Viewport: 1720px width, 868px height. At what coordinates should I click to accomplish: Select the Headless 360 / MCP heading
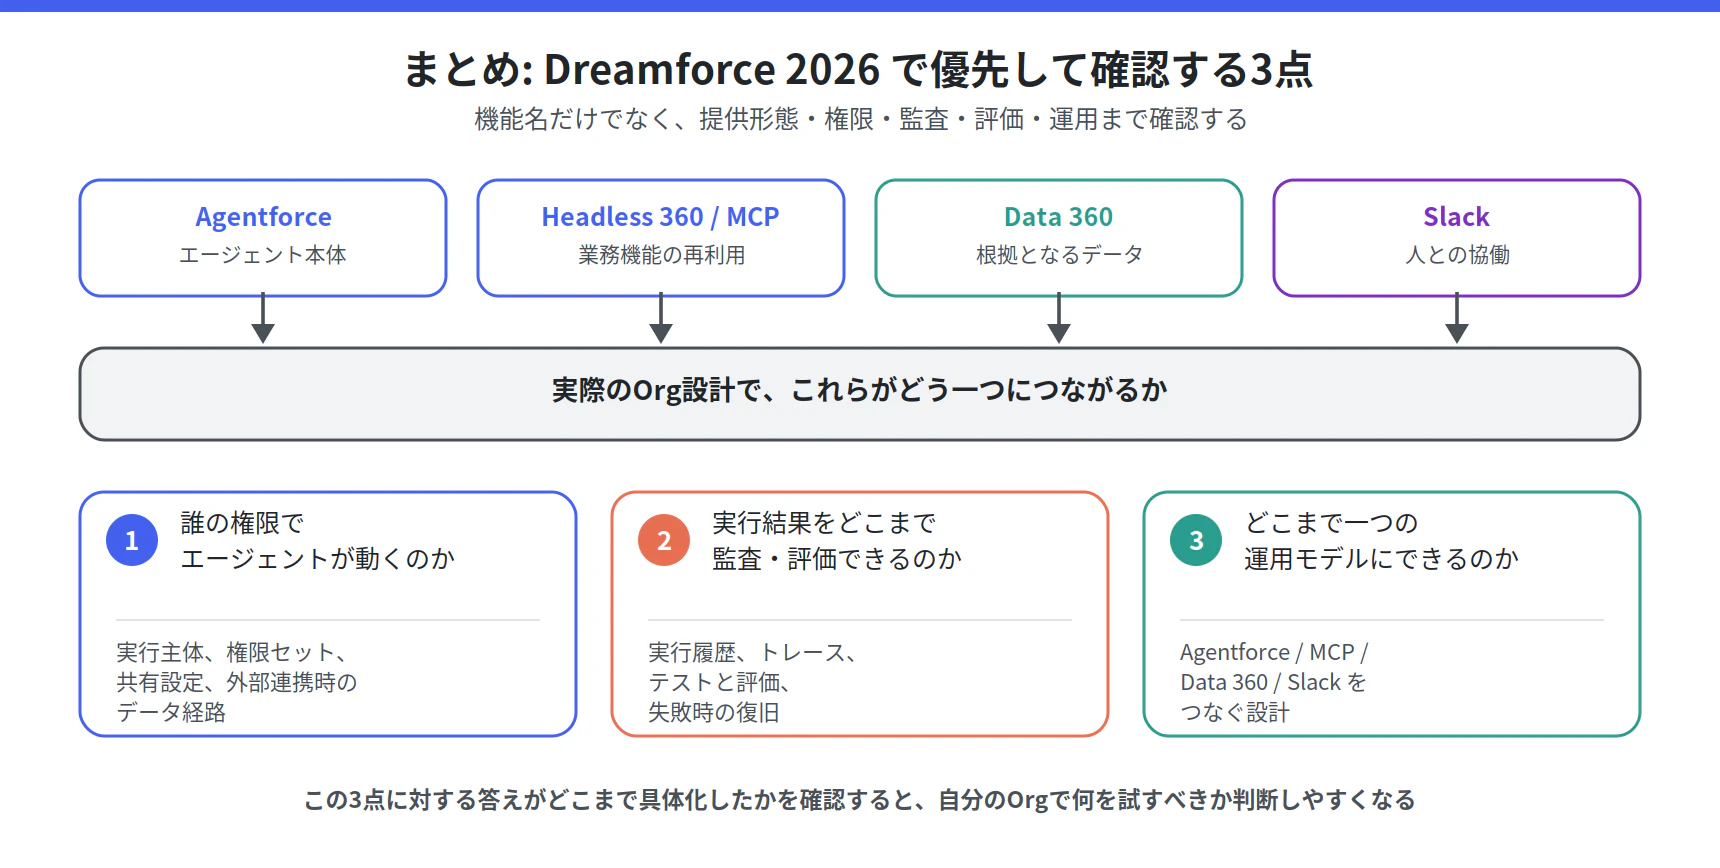661,217
